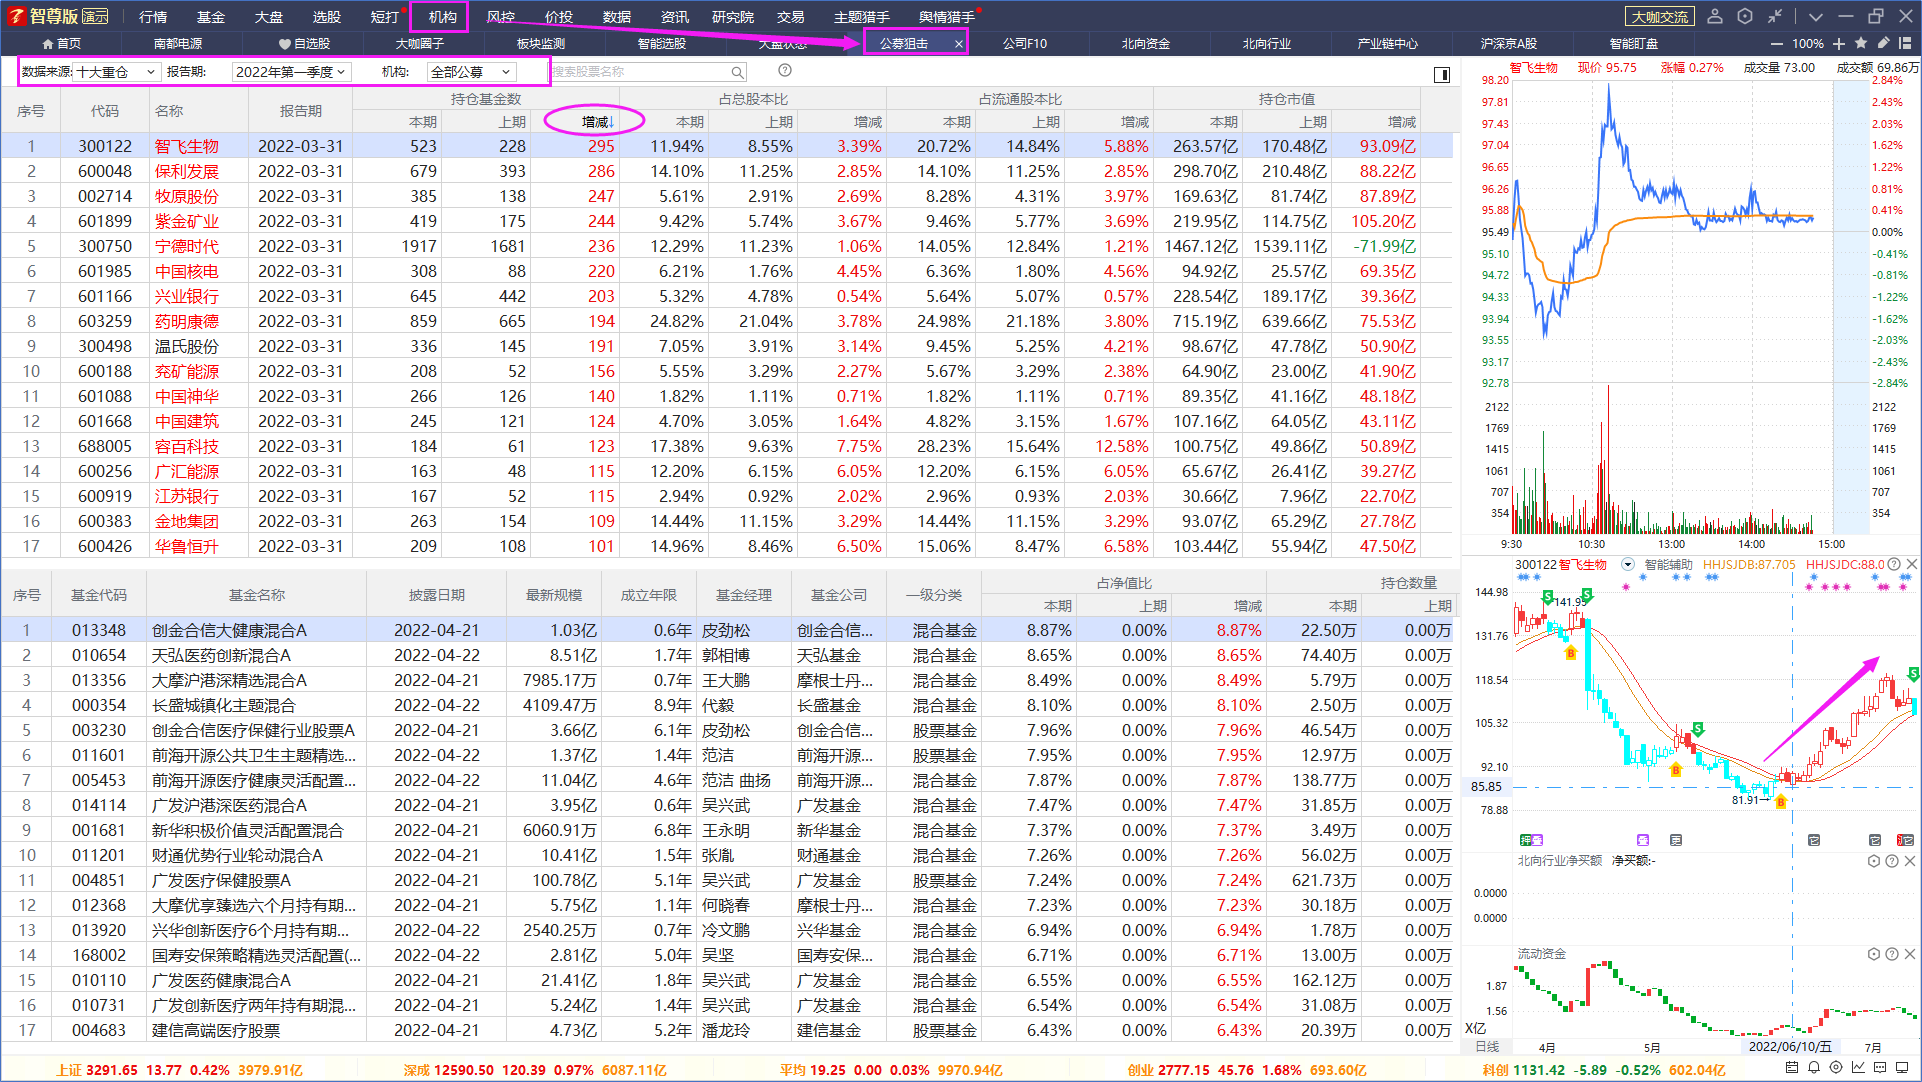Close the 公募狙击 tab
The width and height of the screenshot is (1922, 1082).
point(958,44)
